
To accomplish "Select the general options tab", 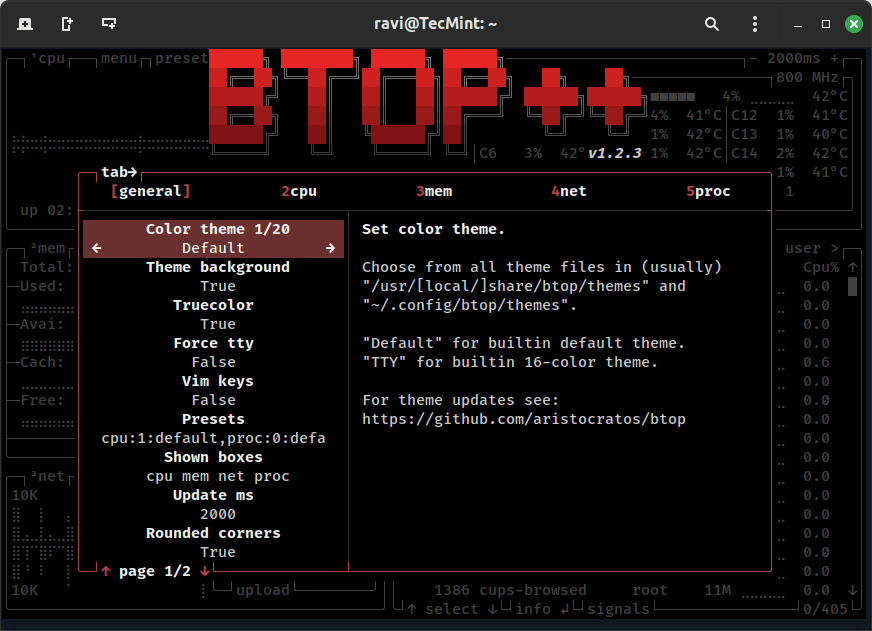I will 151,191.
